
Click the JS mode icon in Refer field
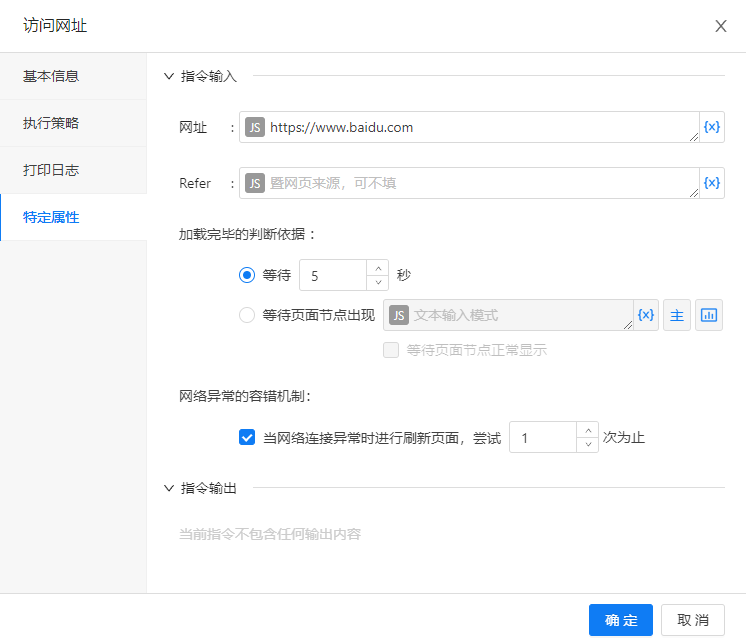pyautogui.click(x=255, y=183)
